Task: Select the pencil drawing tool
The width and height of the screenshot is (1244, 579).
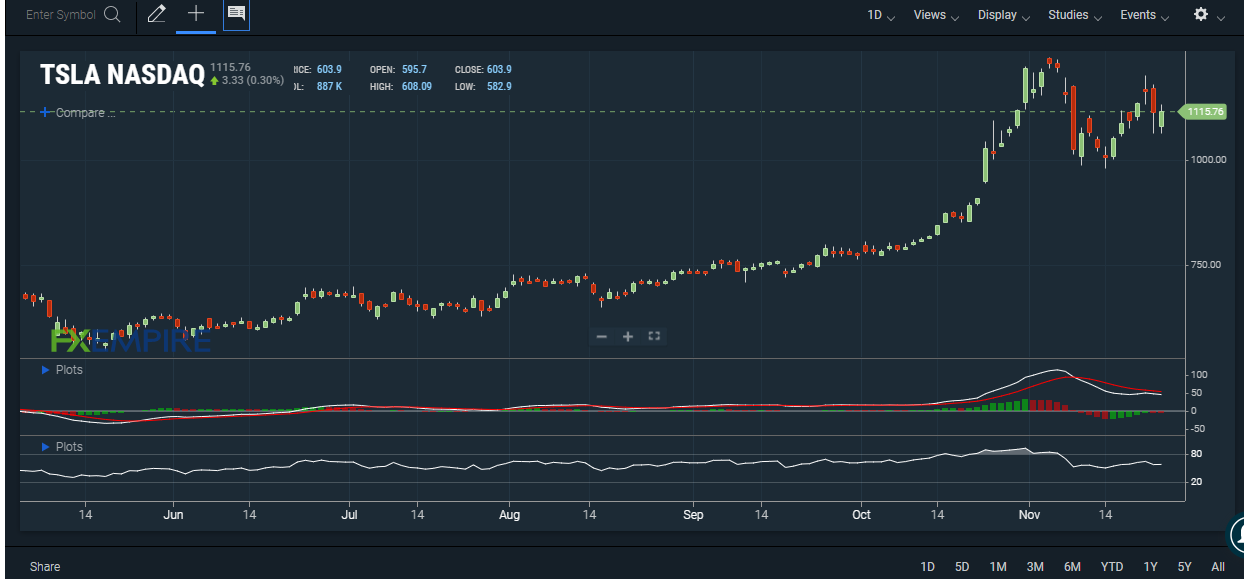Action: pos(156,14)
